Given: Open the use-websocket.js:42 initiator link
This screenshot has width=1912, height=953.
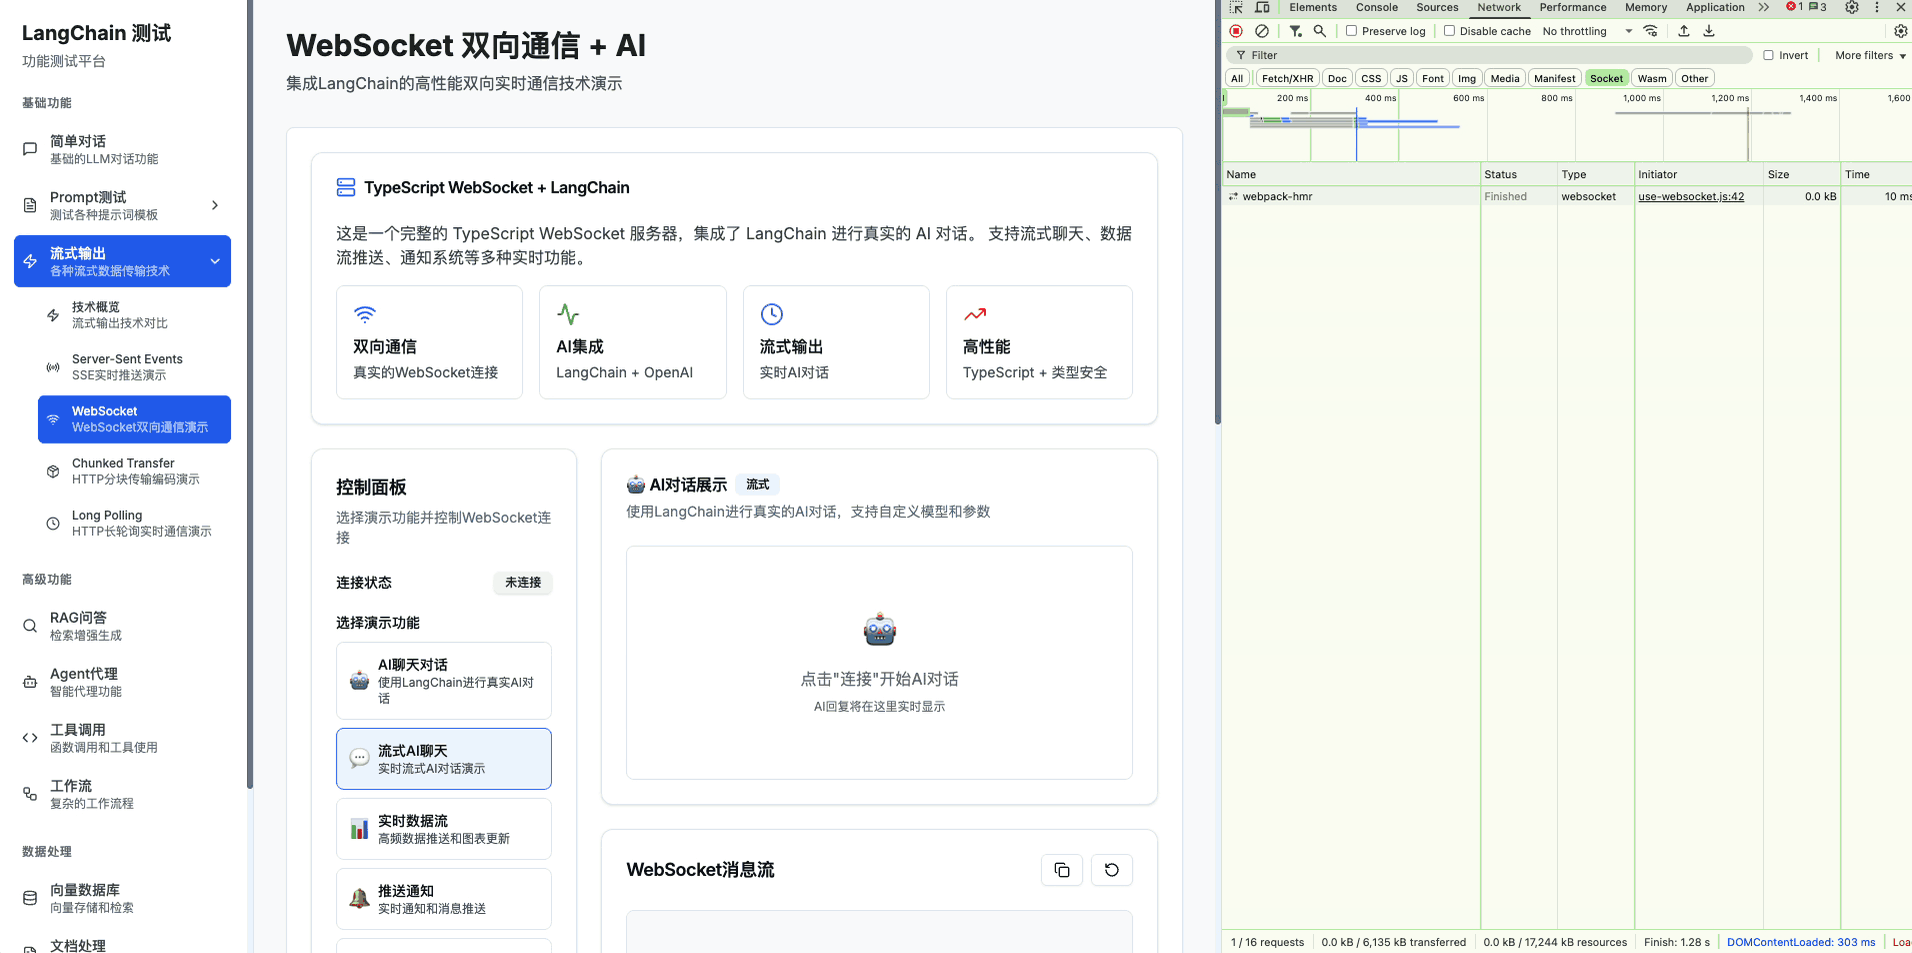Looking at the screenshot, I should (x=1691, y=196).
